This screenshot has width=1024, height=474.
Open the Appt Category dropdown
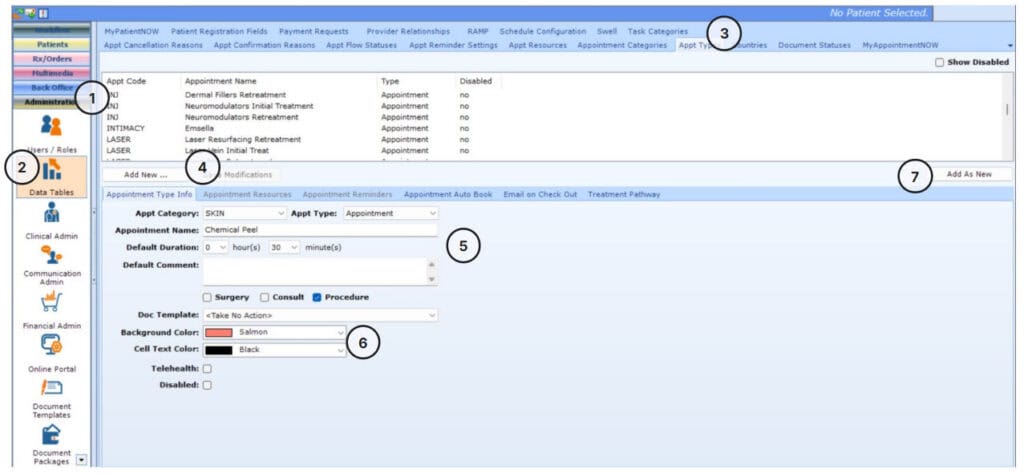(244, 213)
